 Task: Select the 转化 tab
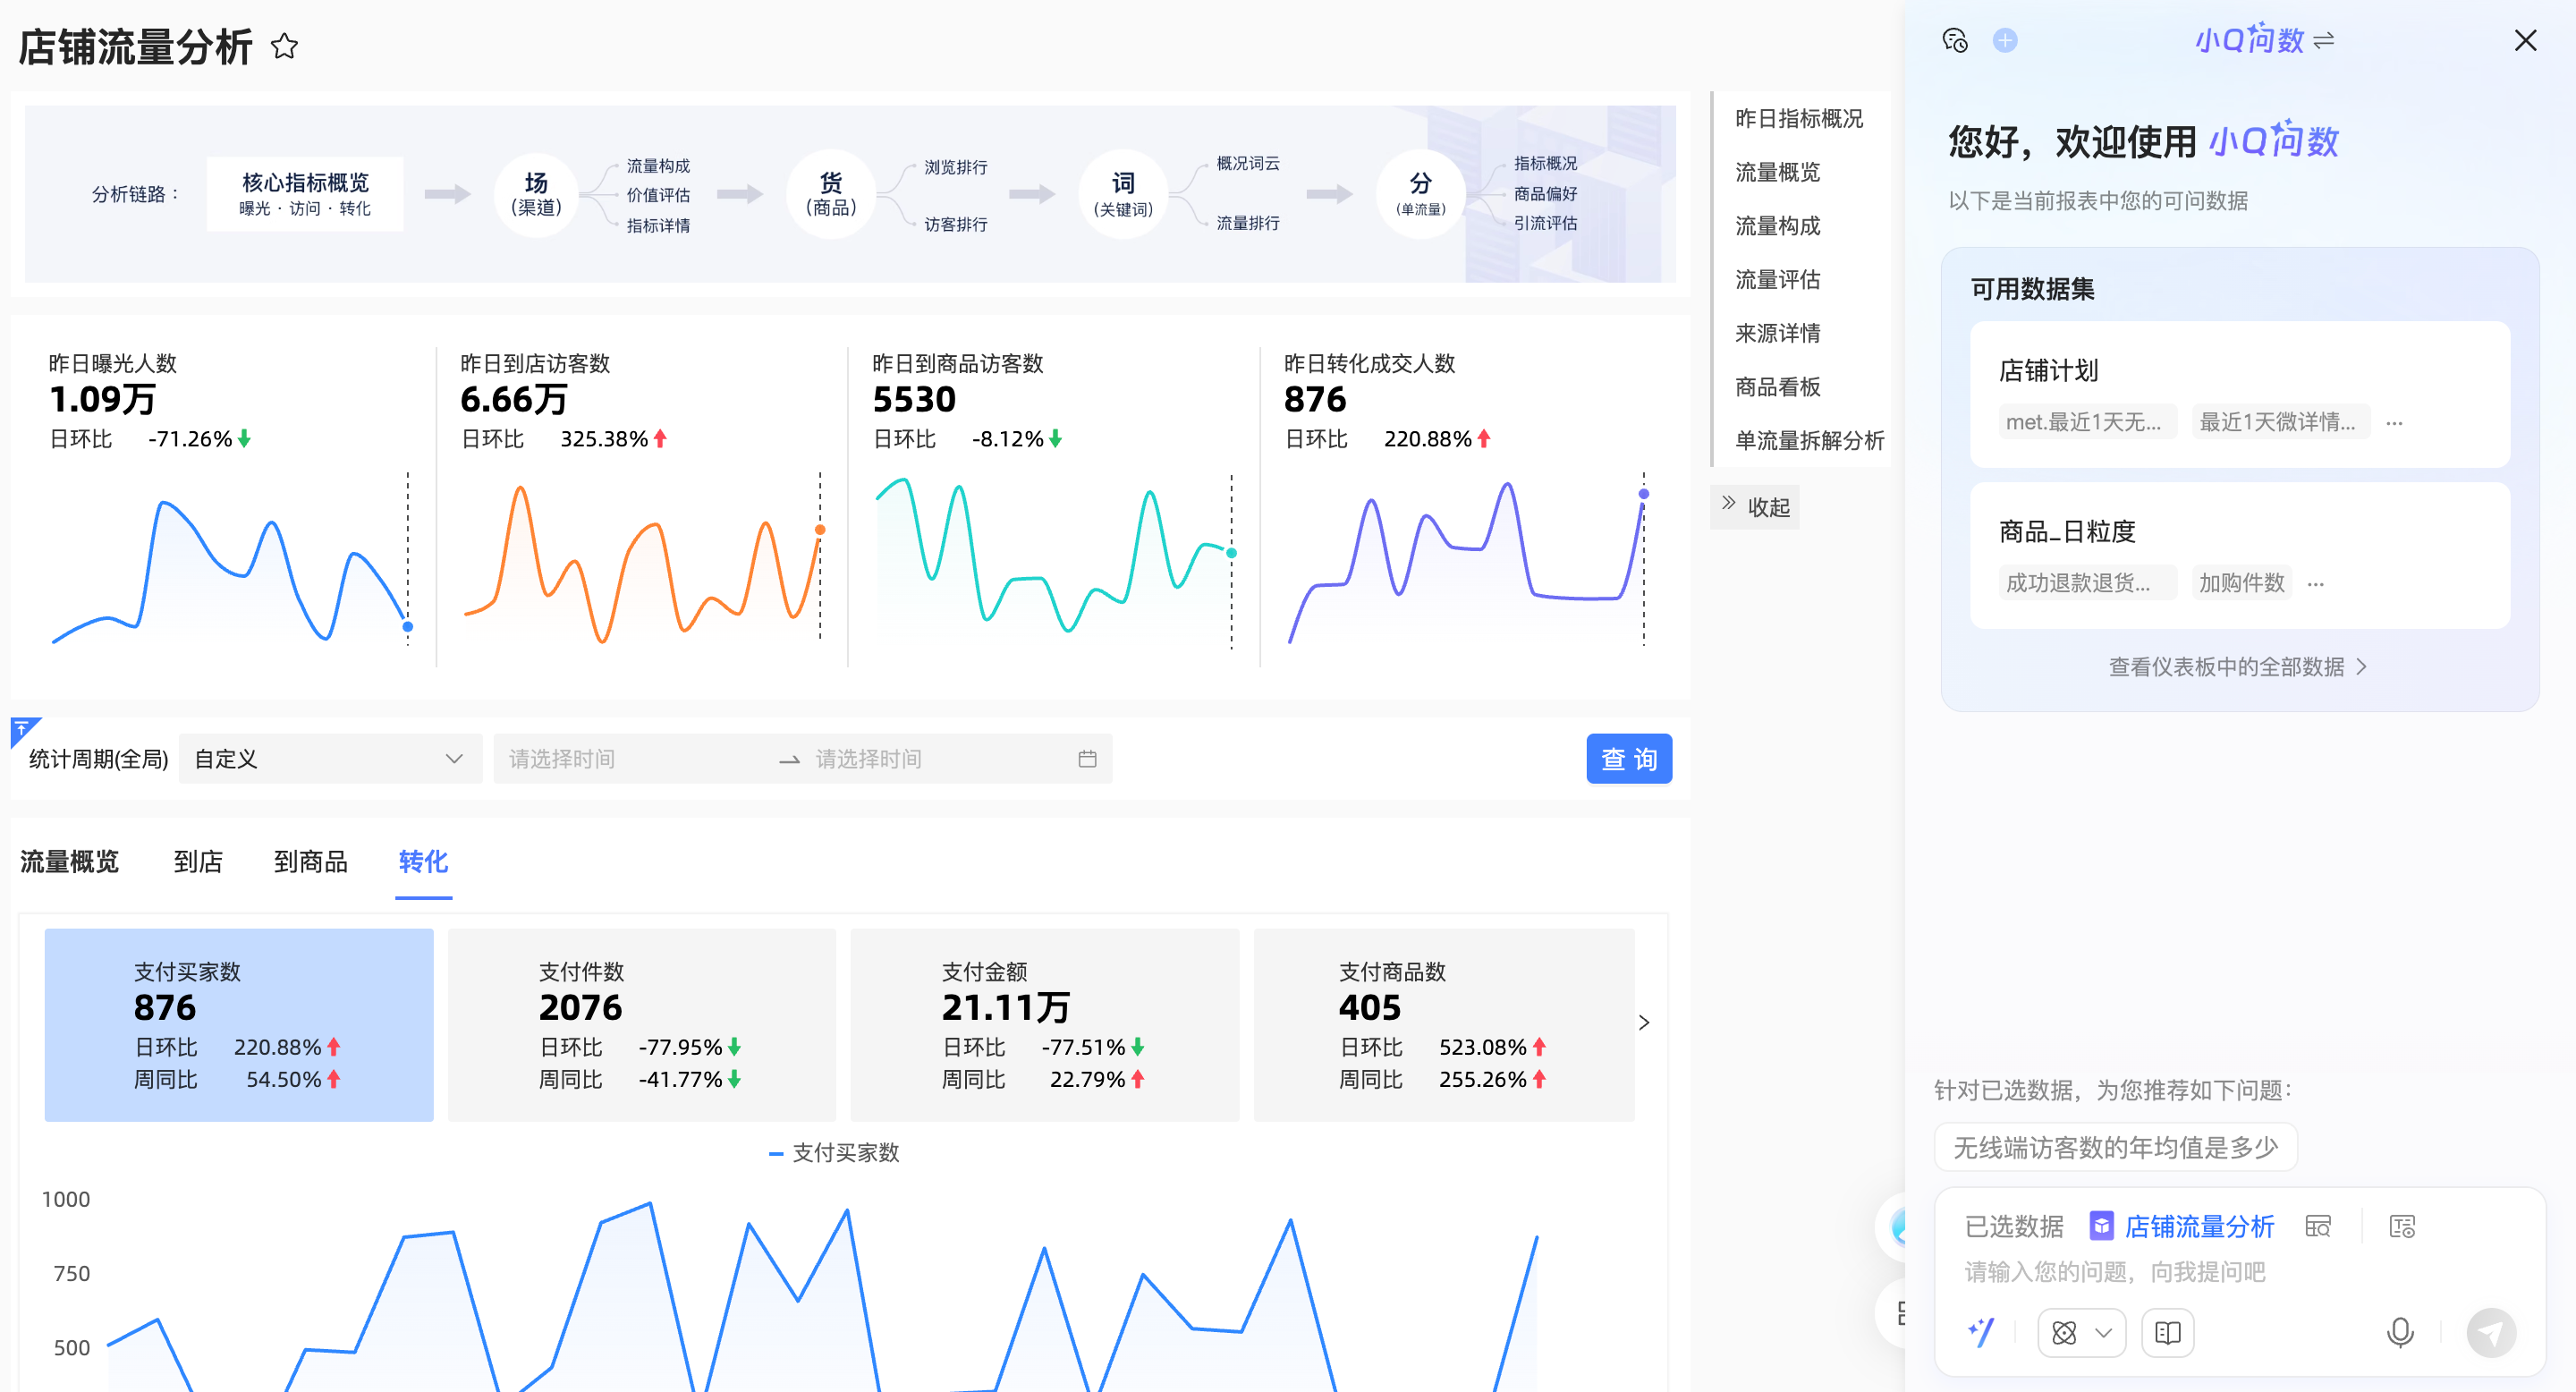(x=423, y=861)
